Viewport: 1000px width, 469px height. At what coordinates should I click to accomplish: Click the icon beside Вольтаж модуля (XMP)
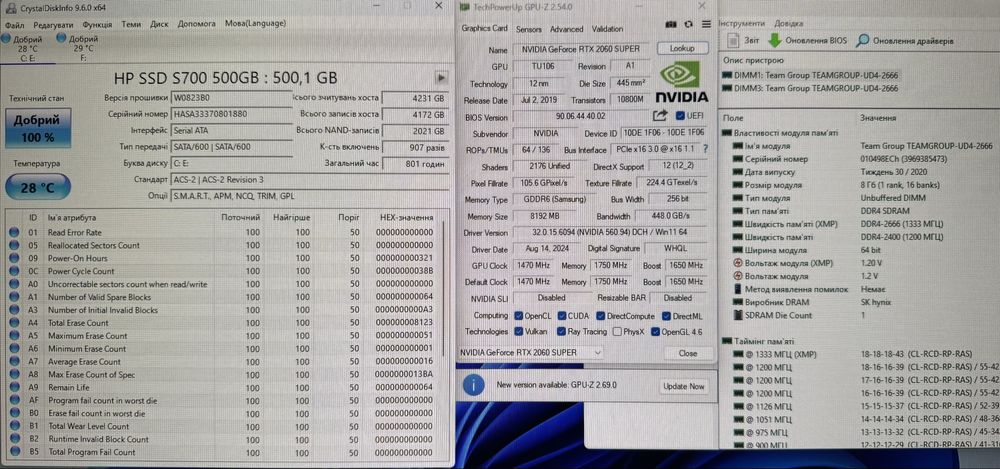tap(739, 263)
